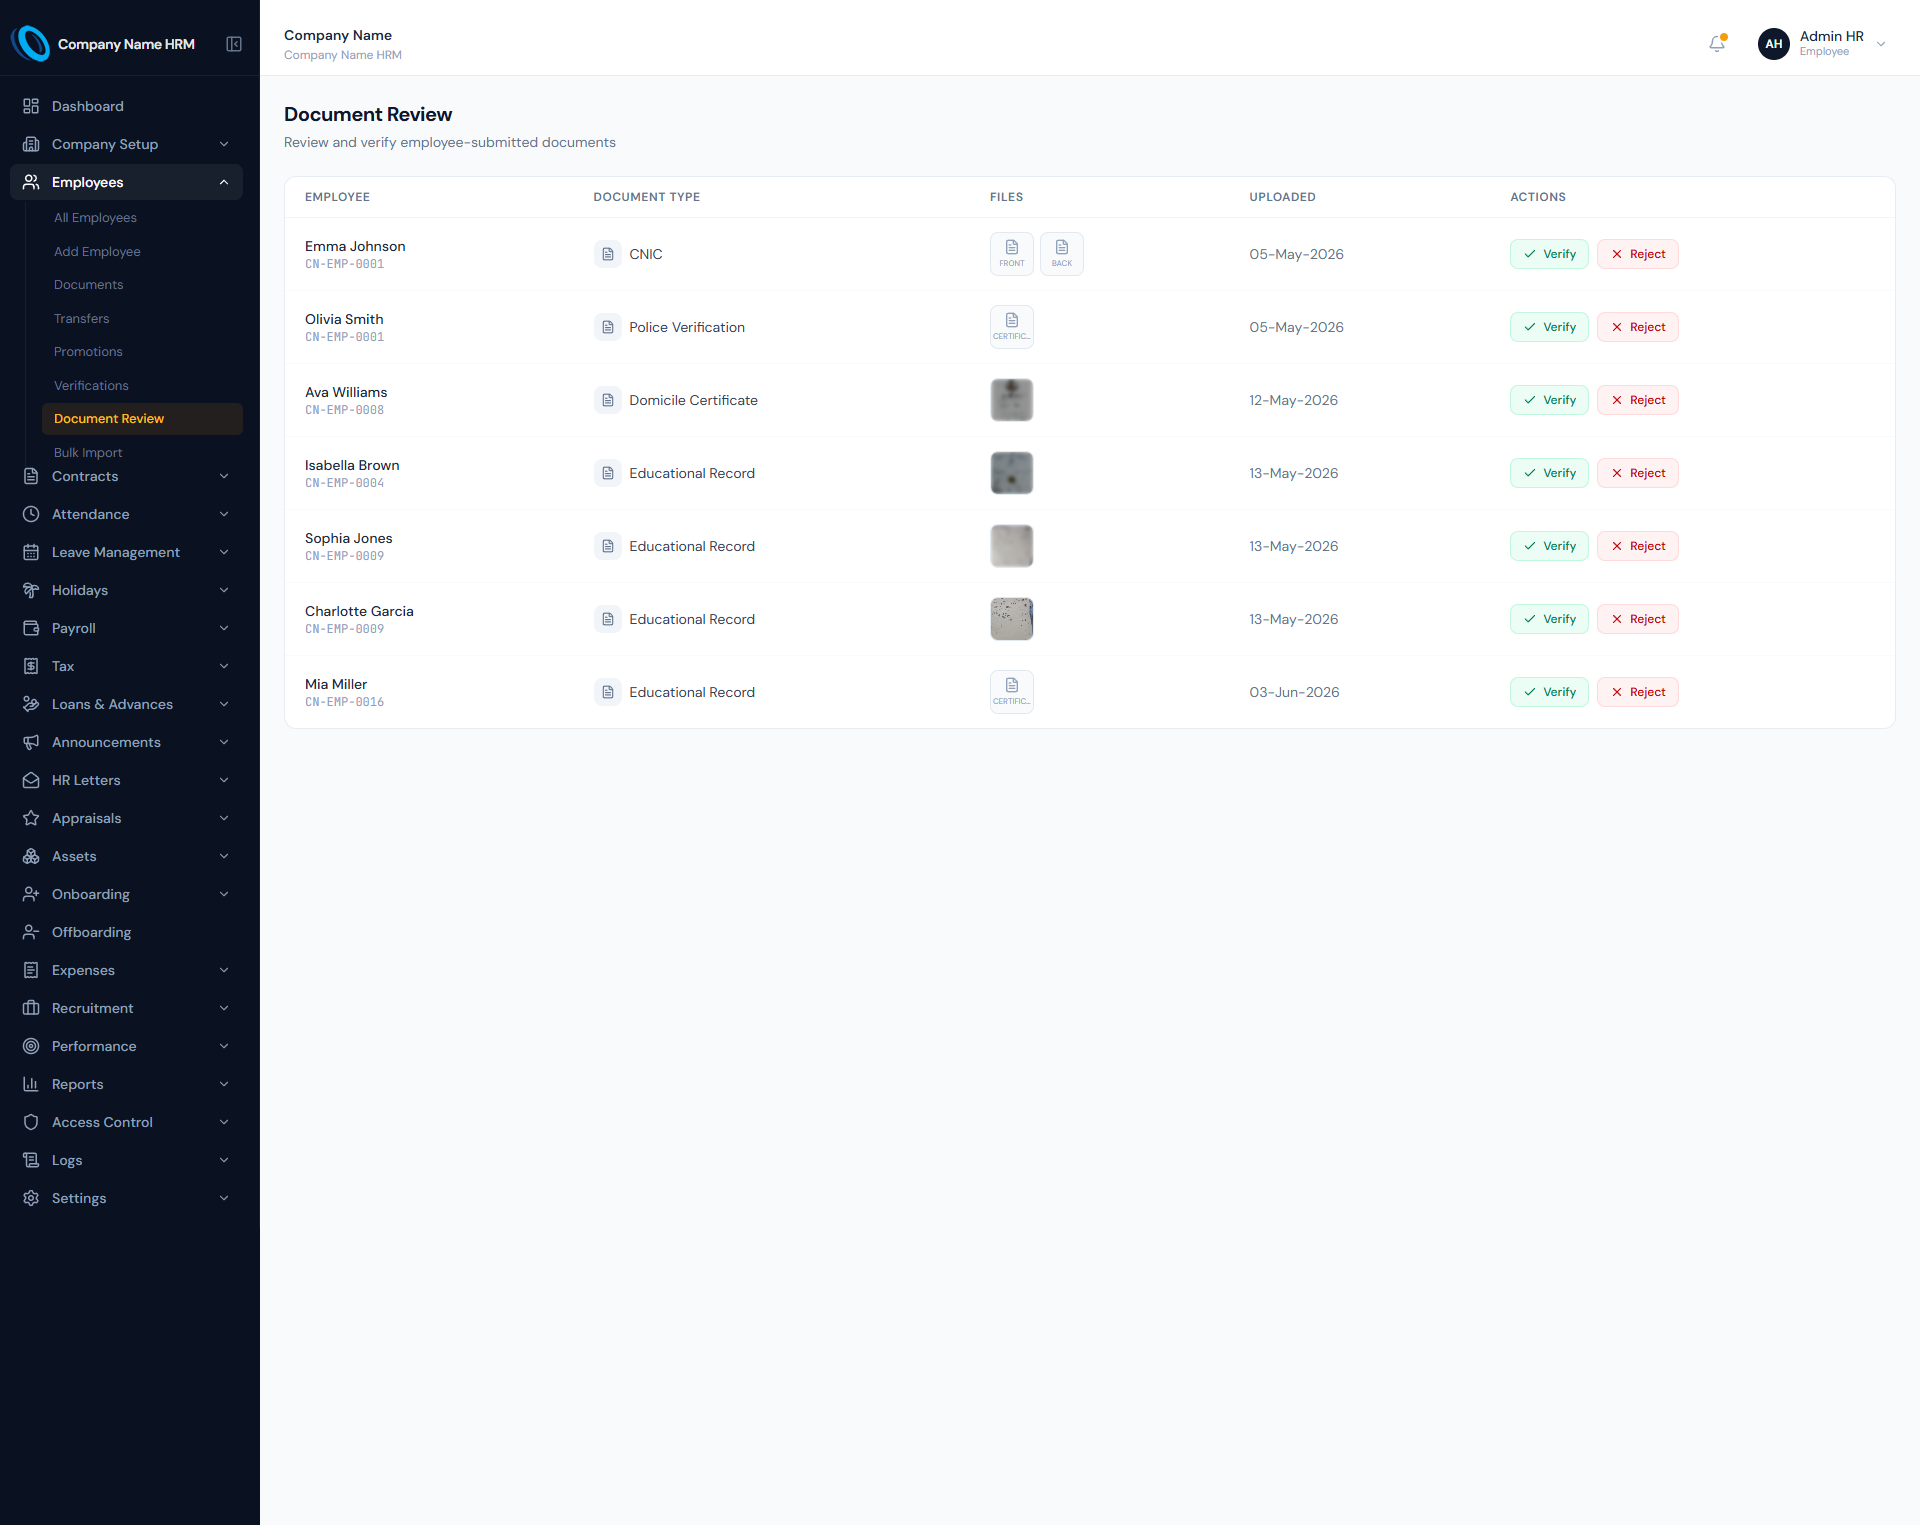Open Isabella Brown's document thumbnail
Screen dimensions: 1920x1525
pyautogui.click(x=1012, y=473)
